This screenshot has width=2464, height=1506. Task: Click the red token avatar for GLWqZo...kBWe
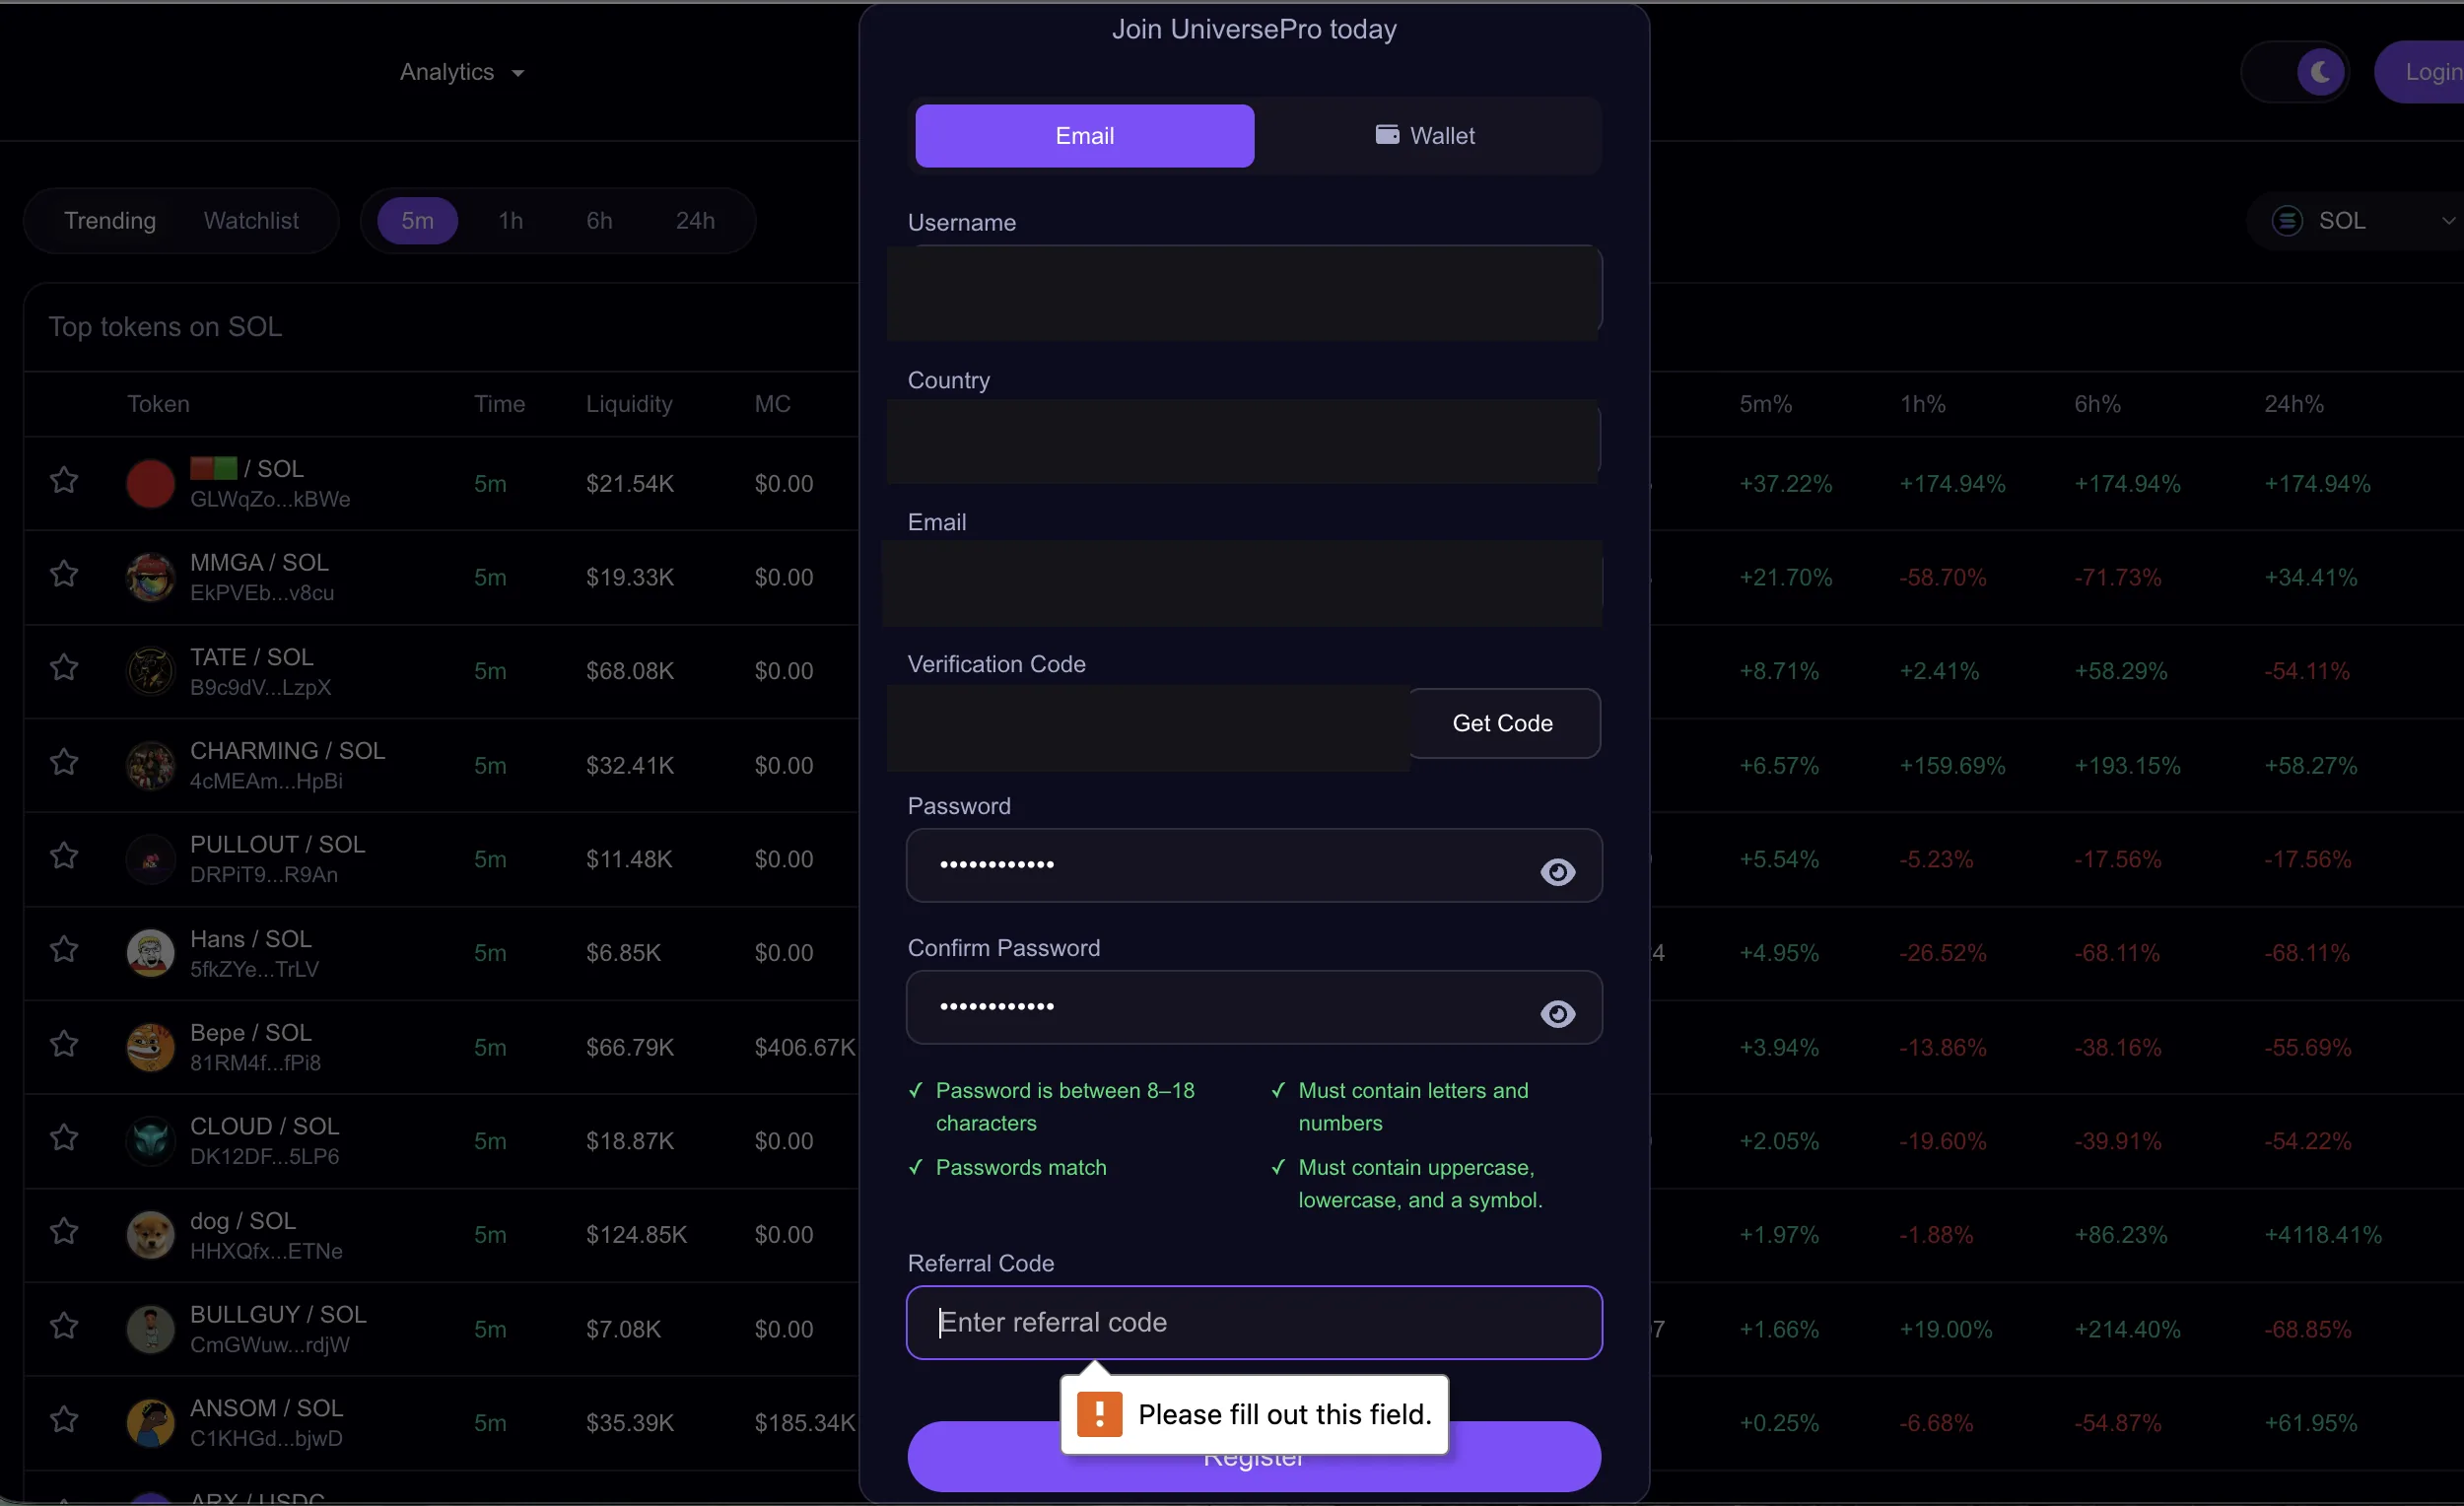pyautogui.click(x=150, y=484)
